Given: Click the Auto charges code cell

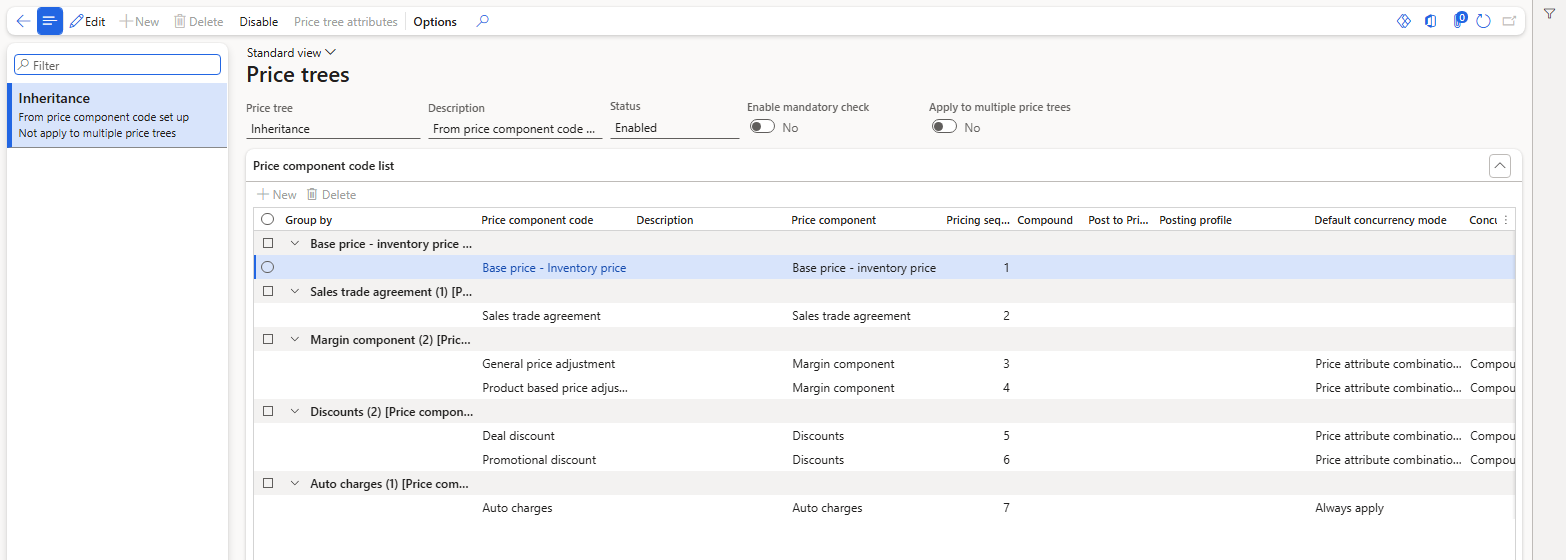Looking at the screenshot, I should tap(517, 508).
